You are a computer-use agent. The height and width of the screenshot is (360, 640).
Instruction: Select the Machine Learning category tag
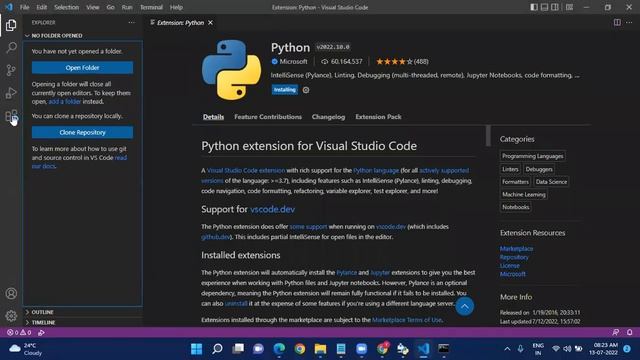(x=524, y=194)
